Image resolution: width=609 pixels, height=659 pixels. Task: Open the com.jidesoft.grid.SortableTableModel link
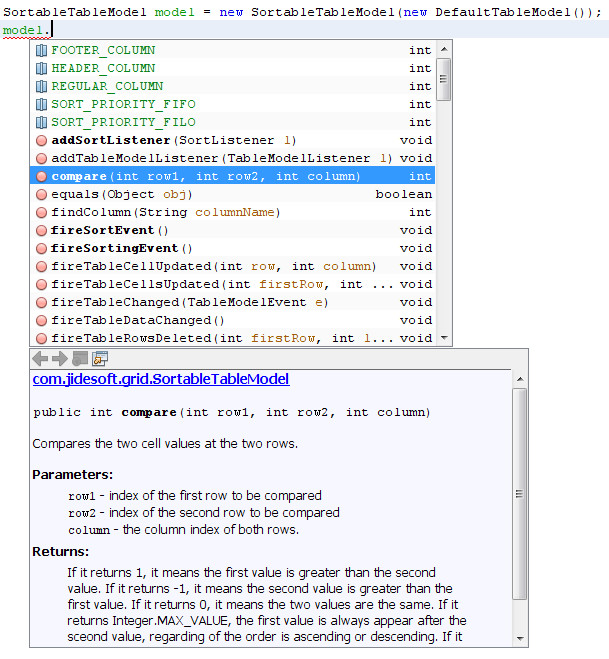point(160,379)
